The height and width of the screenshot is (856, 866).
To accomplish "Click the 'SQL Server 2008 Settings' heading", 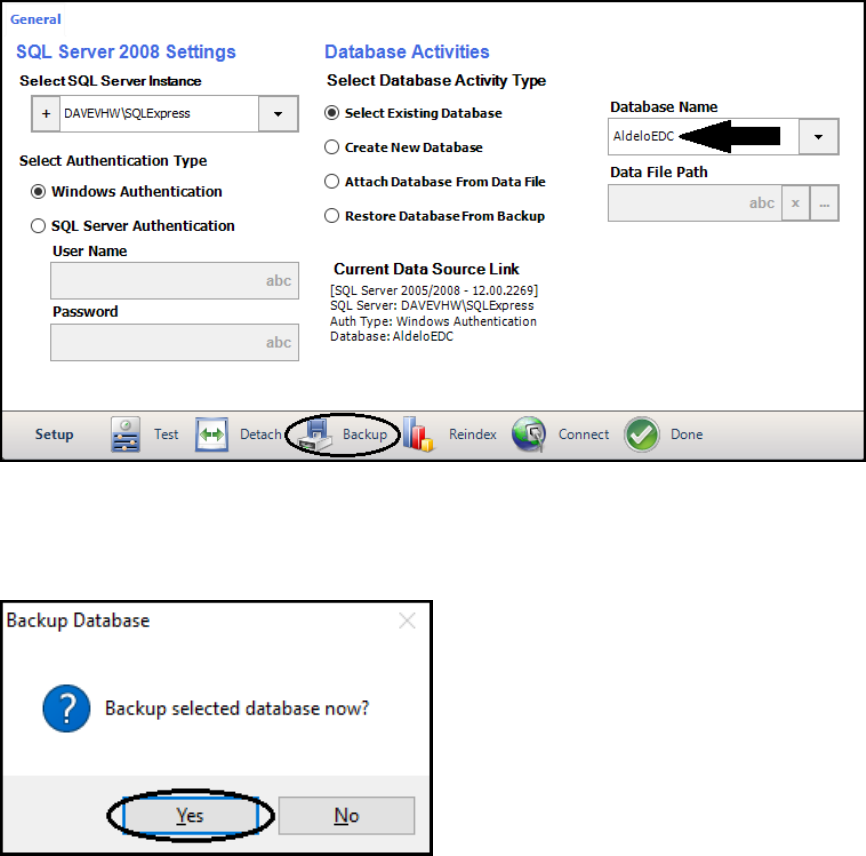I will [126, 52].
